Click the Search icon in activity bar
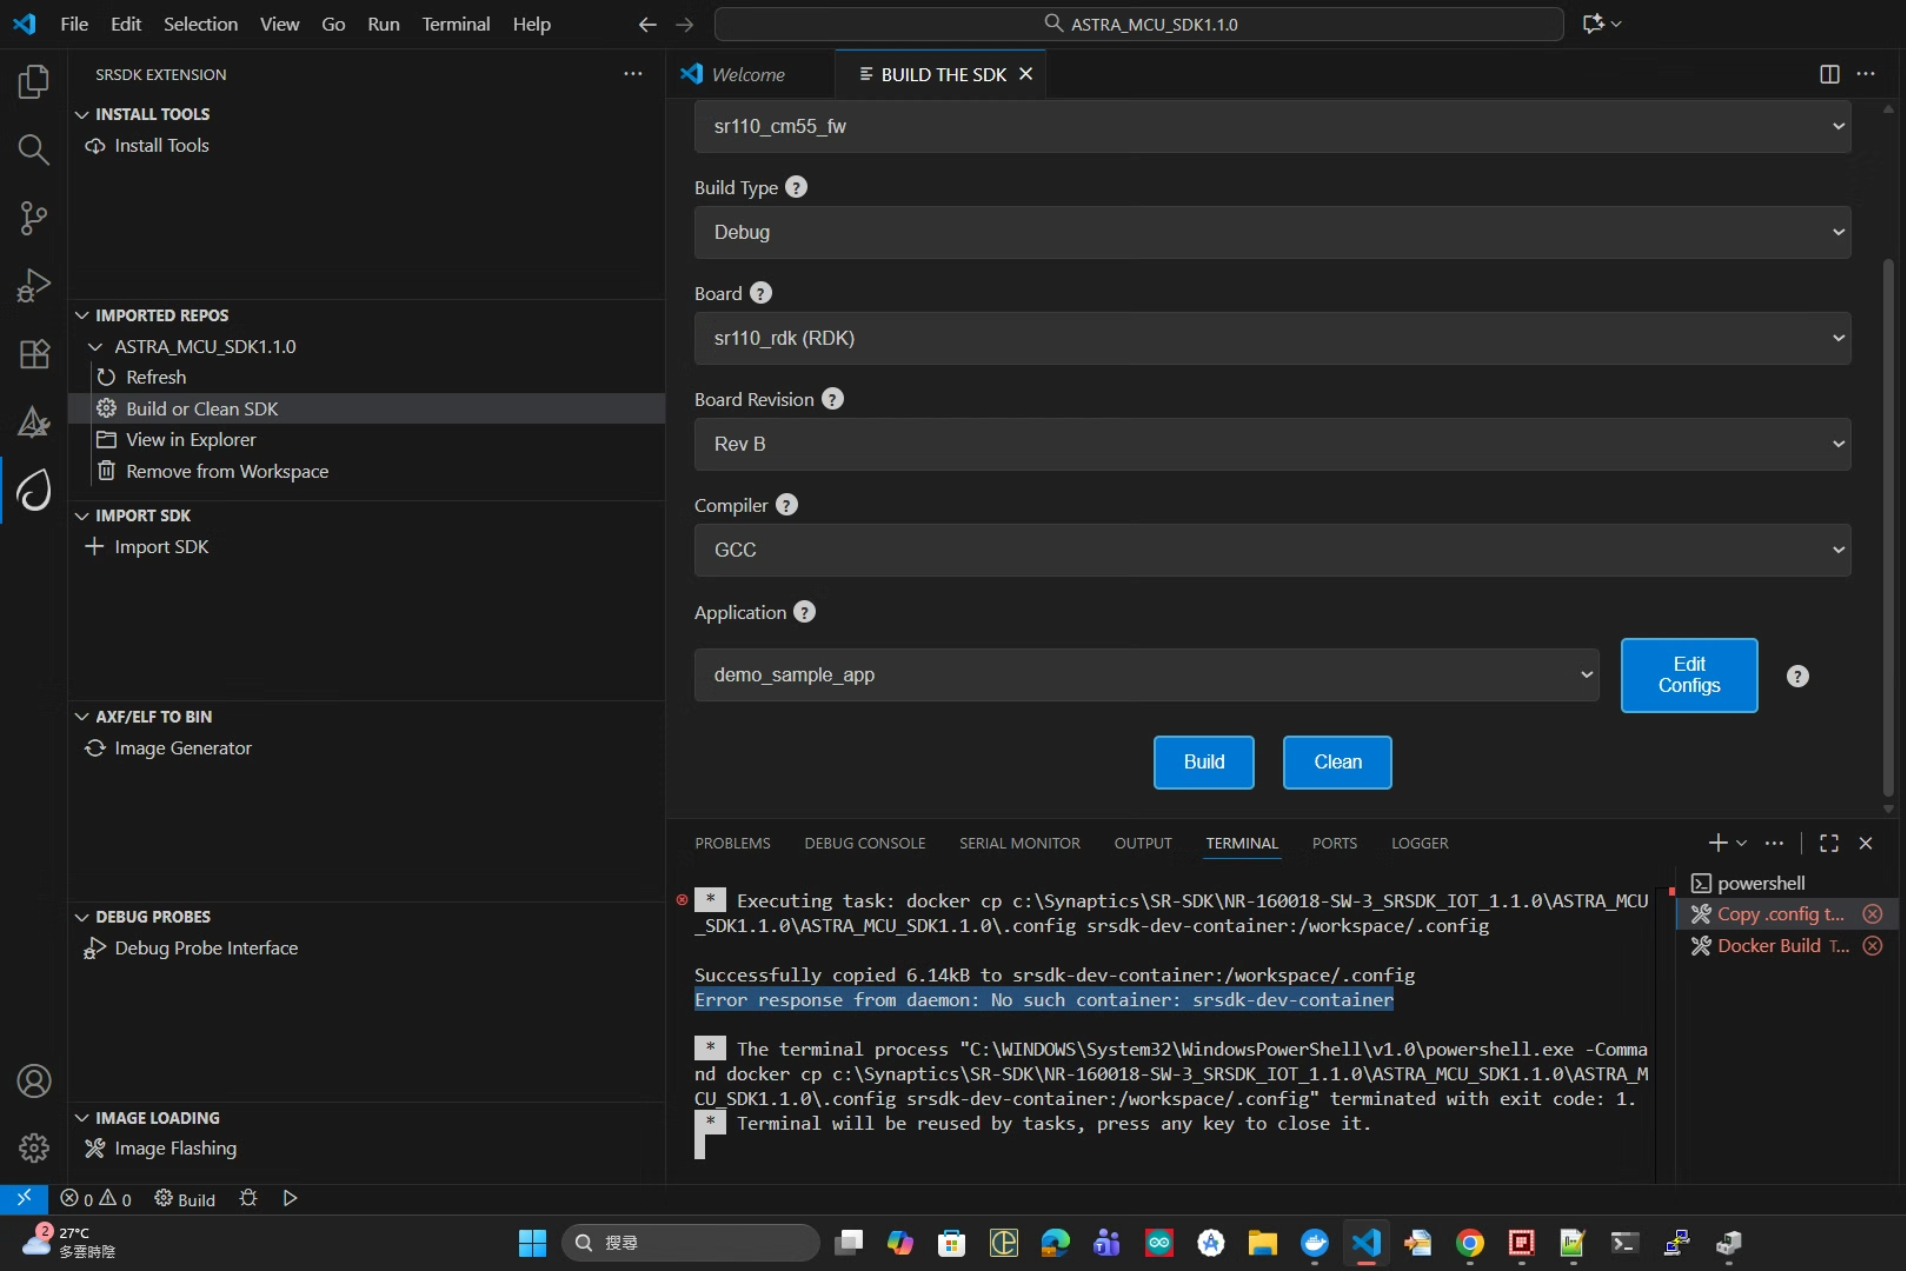This screenshot has height=1271, width=1906. pos(33,150)
